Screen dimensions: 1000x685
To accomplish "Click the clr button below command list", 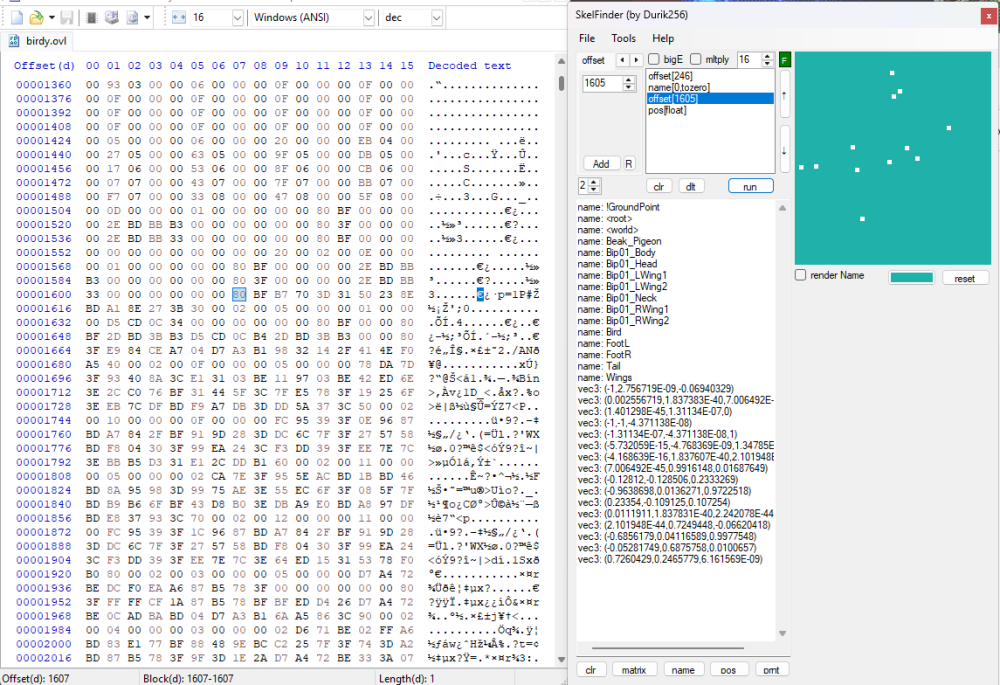I will pos(659,186).
